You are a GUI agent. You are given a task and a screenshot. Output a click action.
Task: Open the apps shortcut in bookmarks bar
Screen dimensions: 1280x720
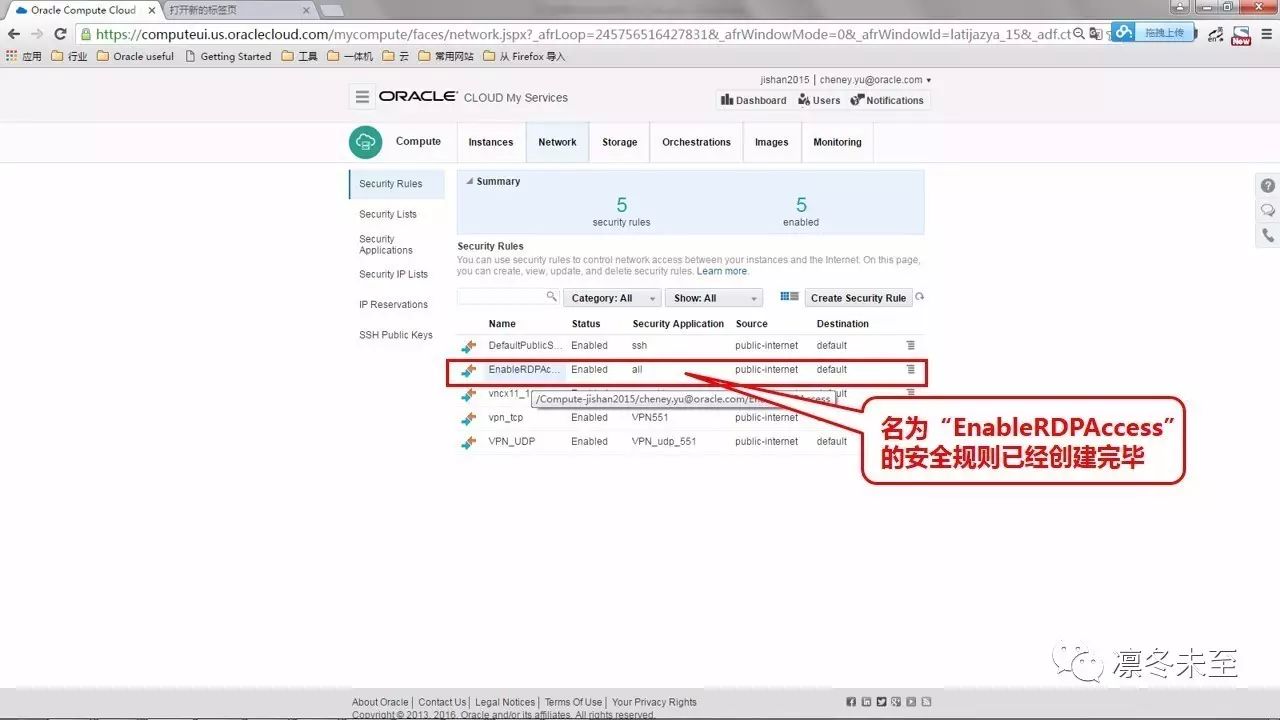click(24, 56)
